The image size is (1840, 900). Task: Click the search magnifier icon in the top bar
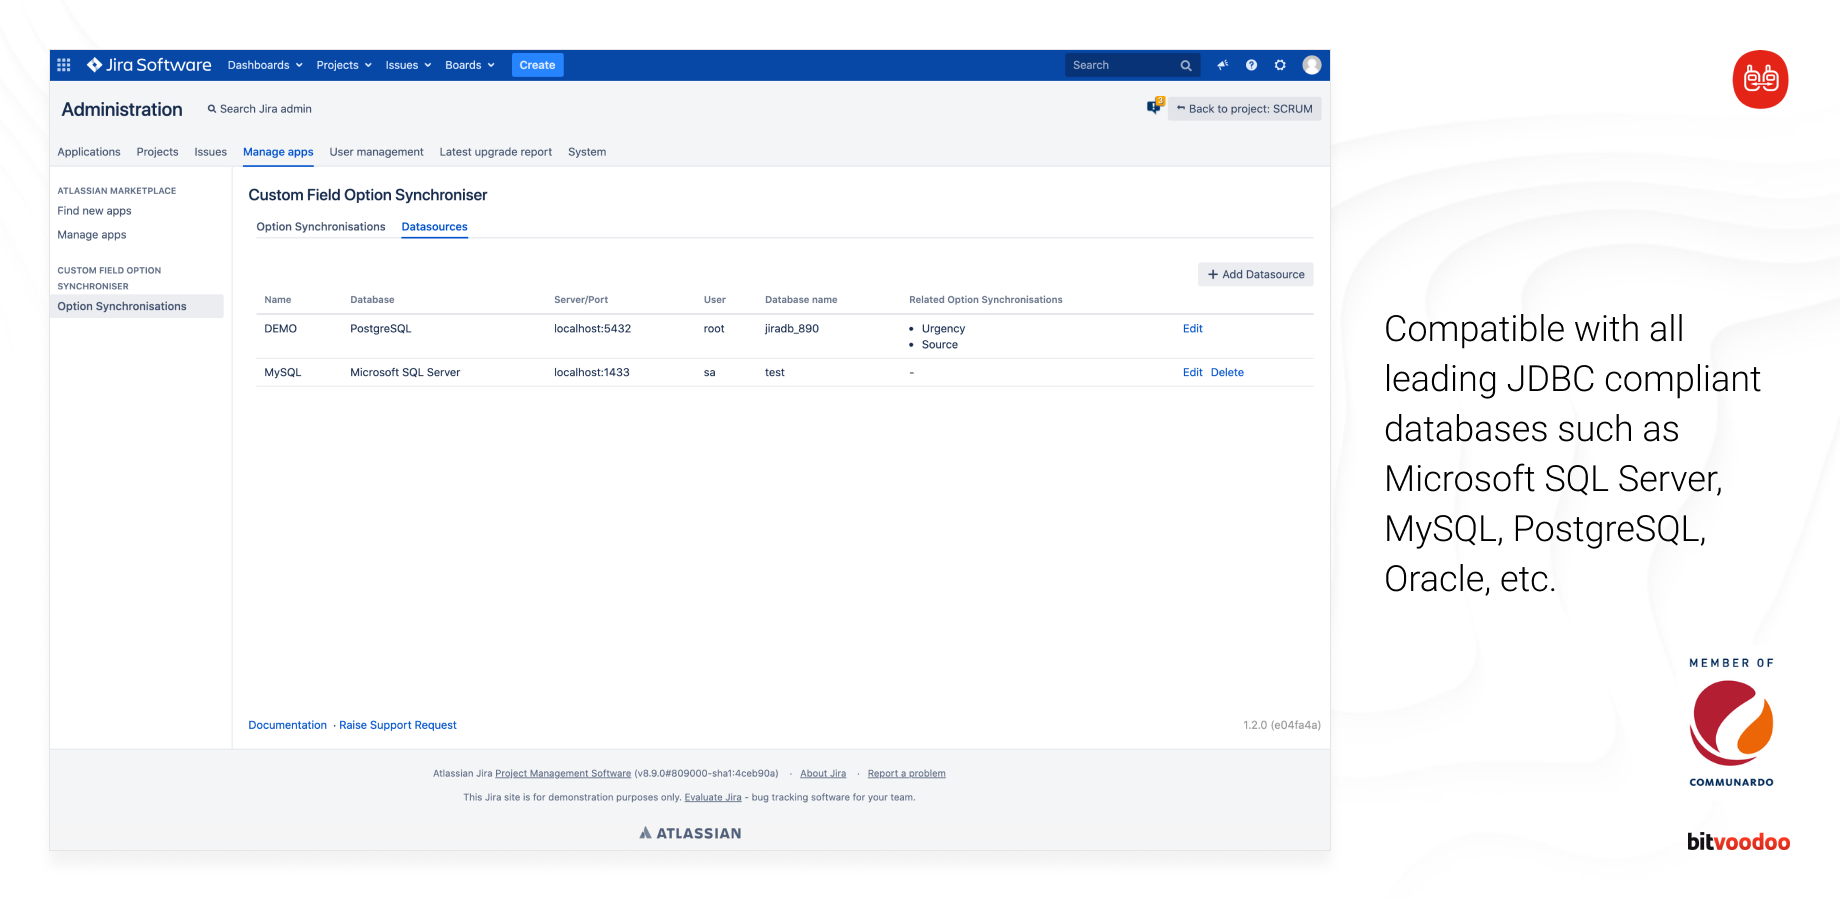pos(1186,65)
